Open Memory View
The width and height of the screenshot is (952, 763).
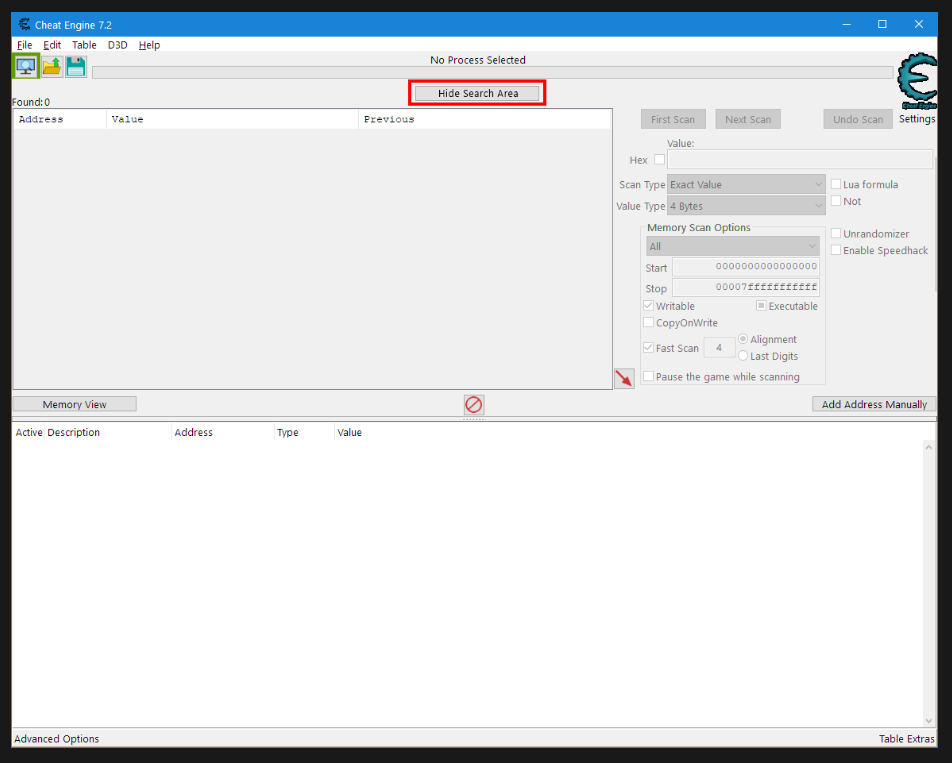(74, 403)
